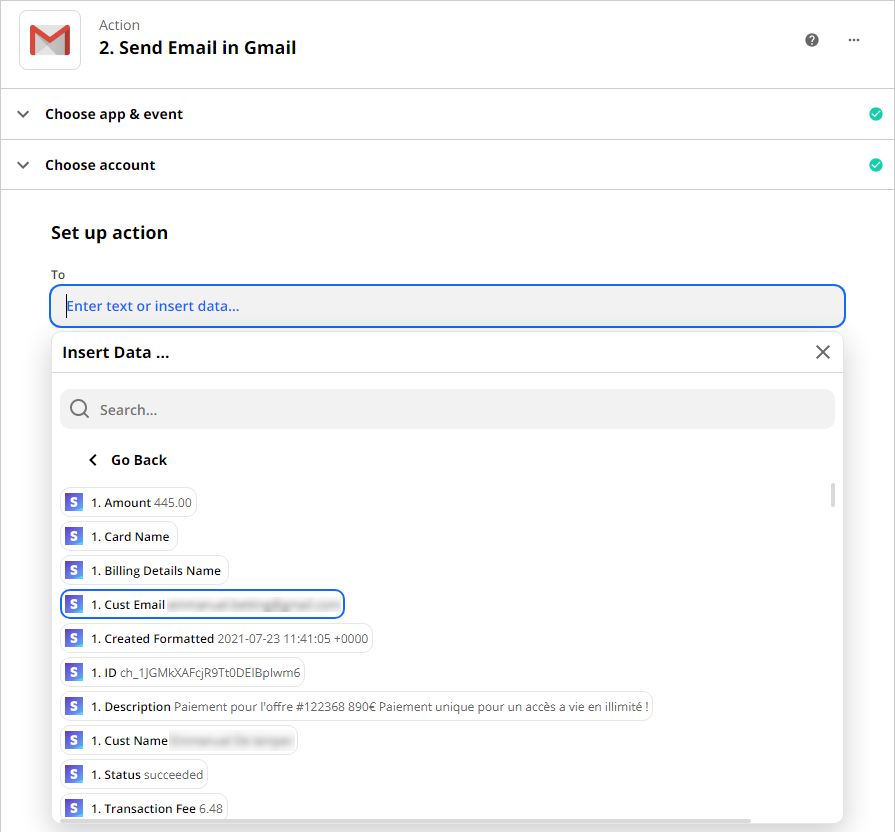Click the Gmail app icon
This screenshot has width=895, height=832.
(x=50, y=40)
